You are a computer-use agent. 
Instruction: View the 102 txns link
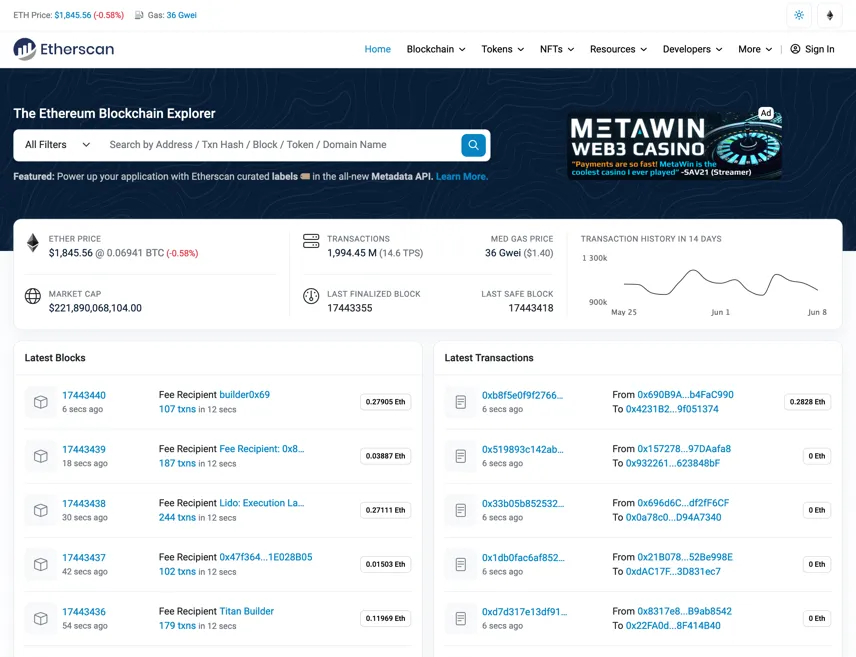pos(177,571)
